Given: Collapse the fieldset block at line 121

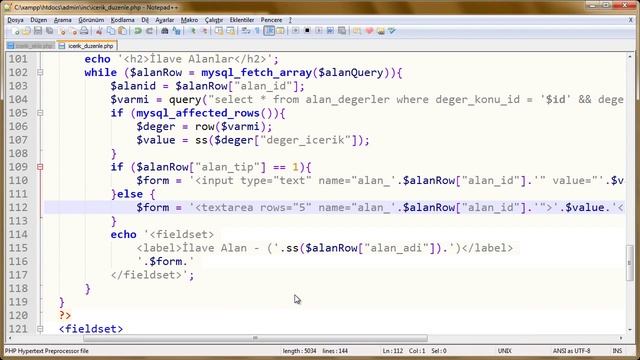Looking at the screenshot, I should pyautogui.click(x=40, y=329).
